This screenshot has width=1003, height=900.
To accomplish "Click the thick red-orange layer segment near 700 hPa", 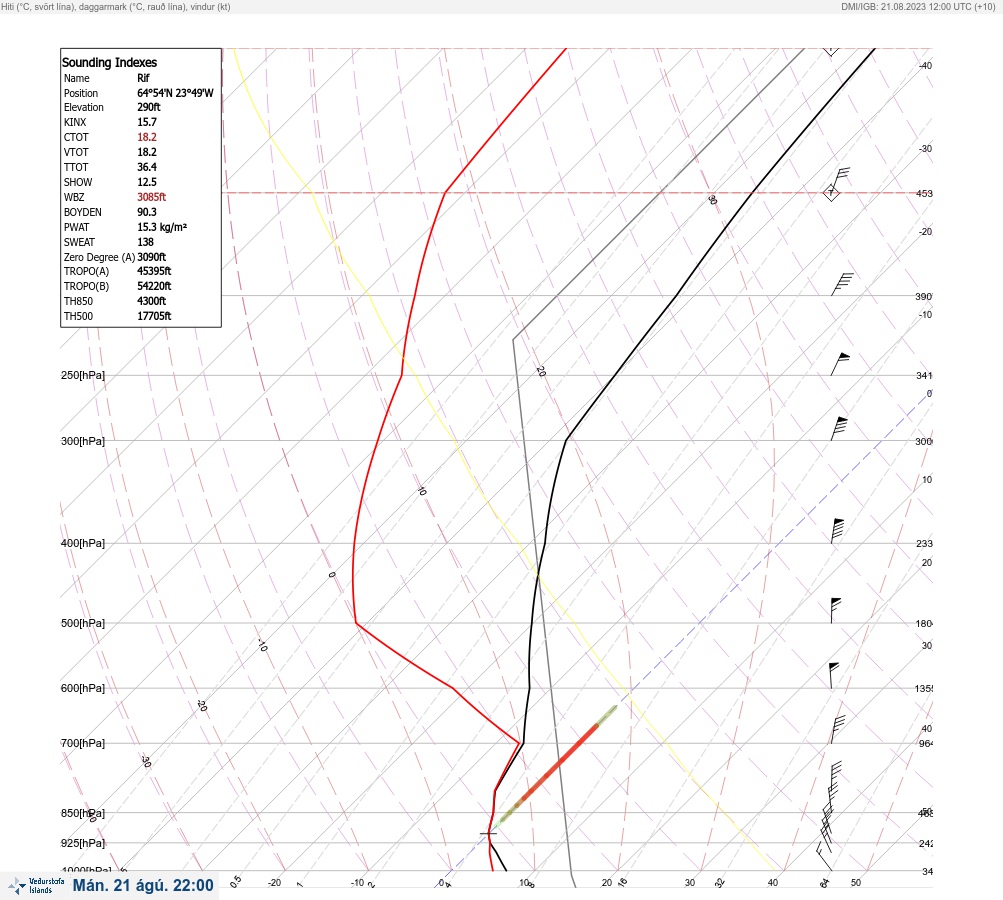I will [560, 761].
